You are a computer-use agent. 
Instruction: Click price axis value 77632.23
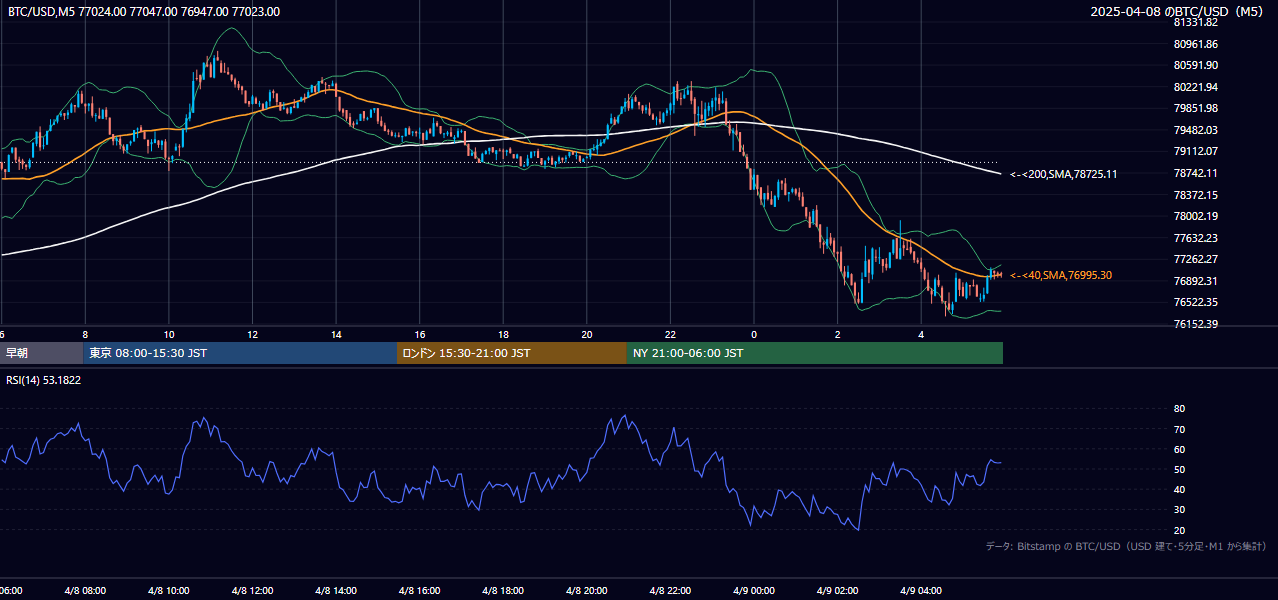tap(1195, 238)
